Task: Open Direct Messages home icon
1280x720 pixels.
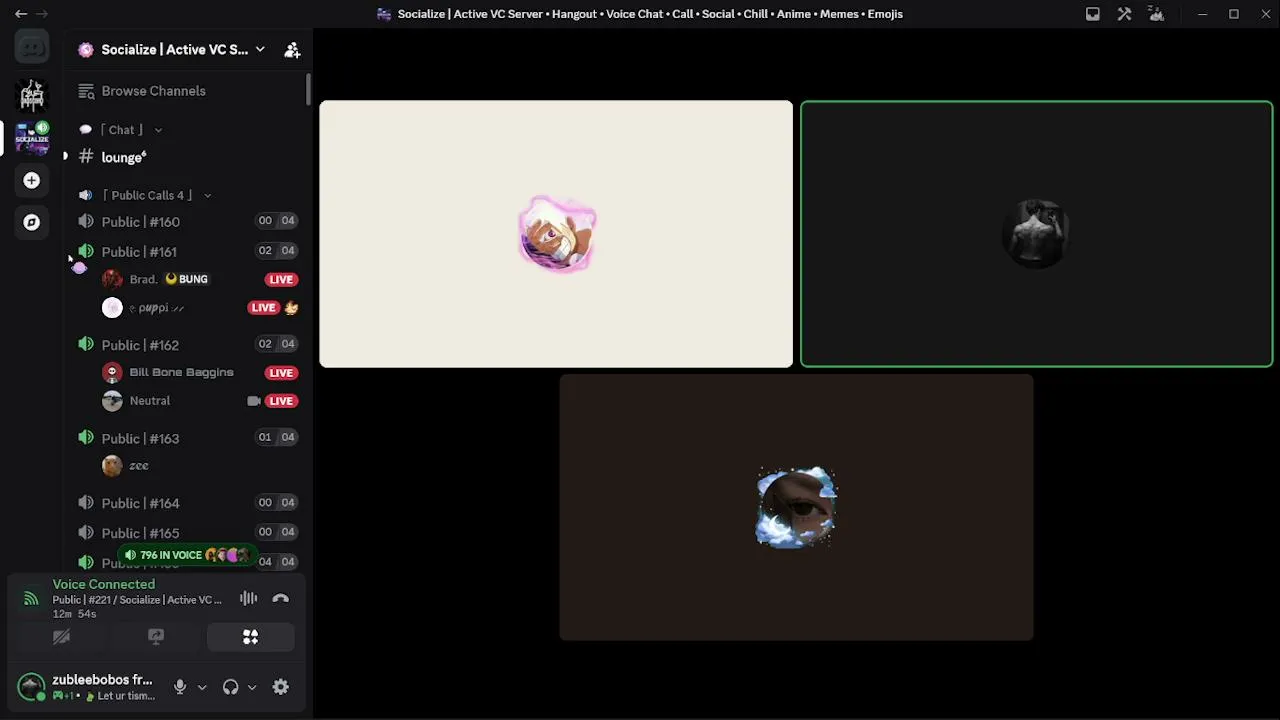Action: [32, 47]
